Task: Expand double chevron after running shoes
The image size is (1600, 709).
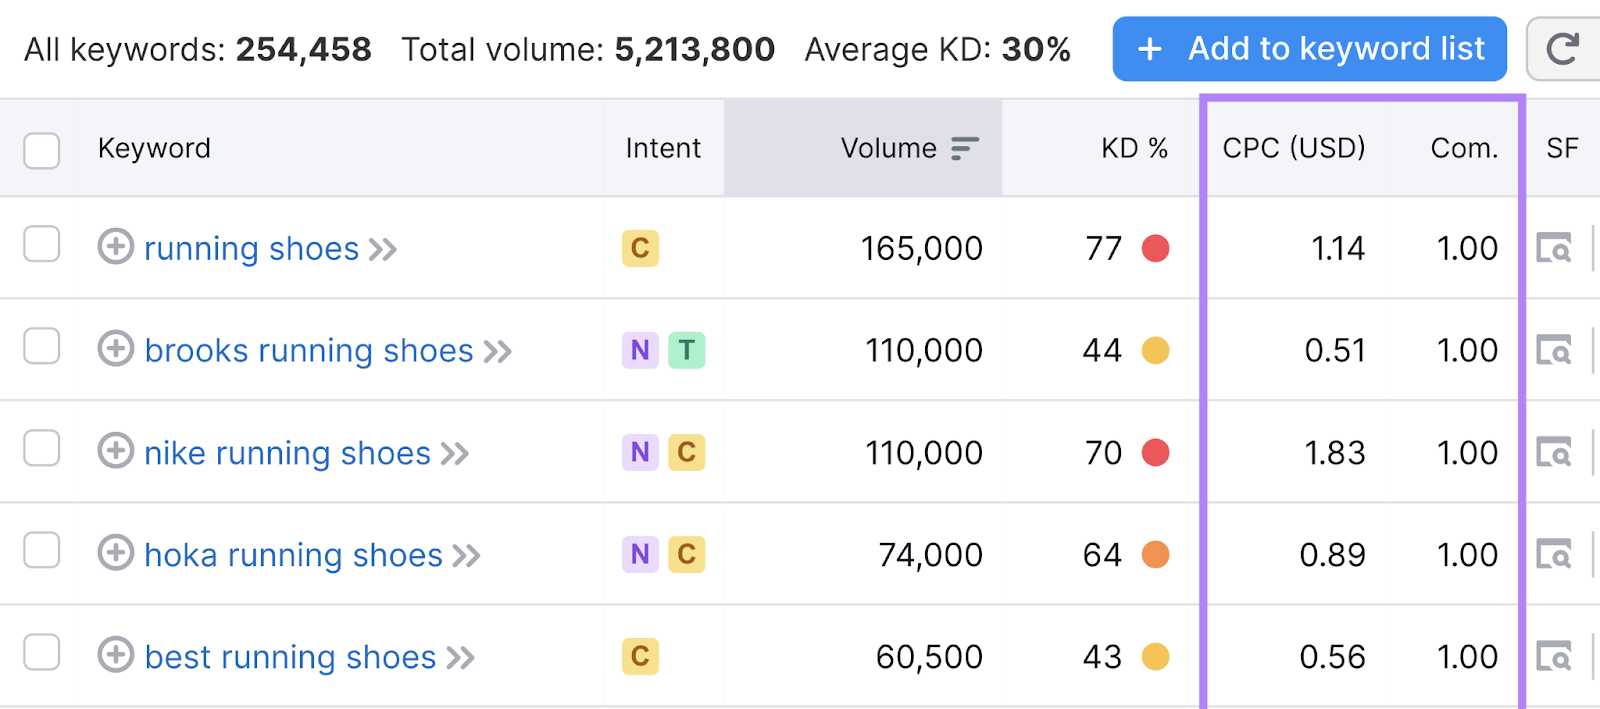Action: click(383, 249)
